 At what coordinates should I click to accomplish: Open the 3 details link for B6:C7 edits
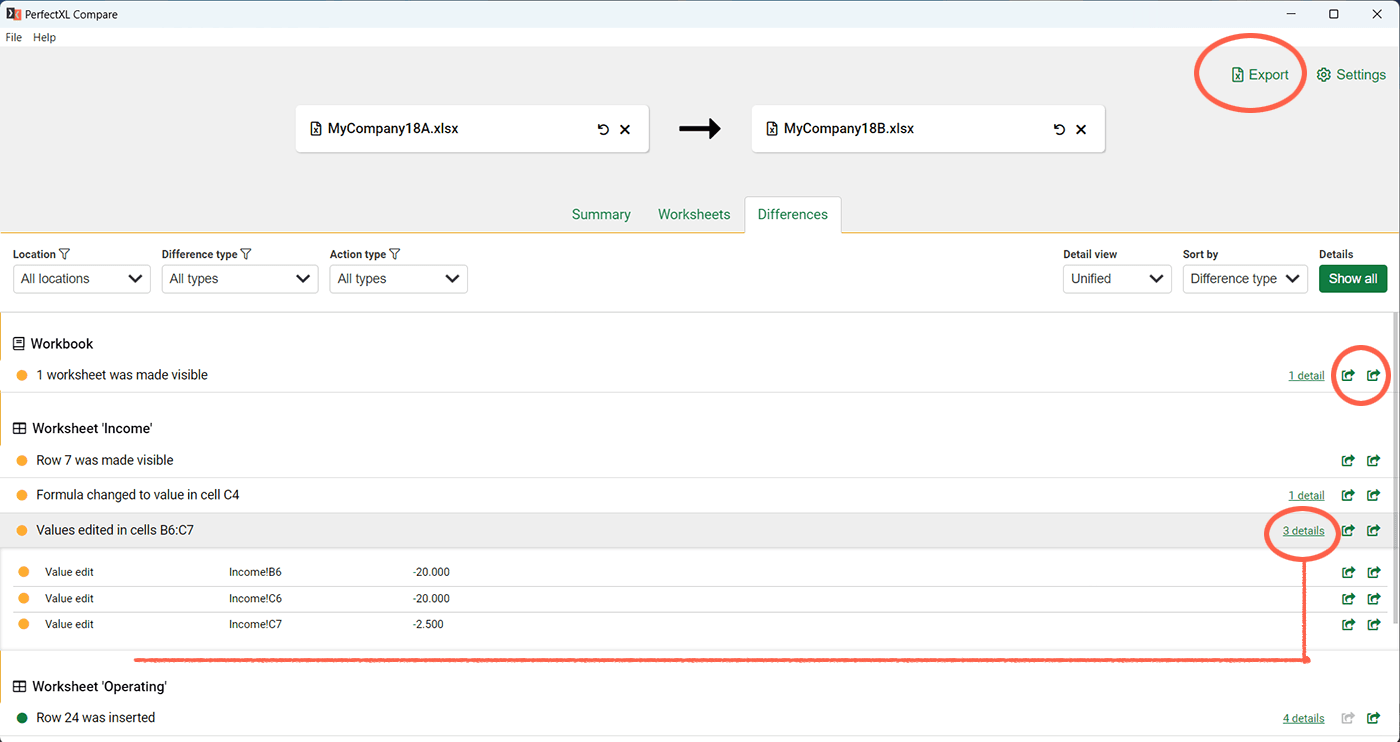1302,530
